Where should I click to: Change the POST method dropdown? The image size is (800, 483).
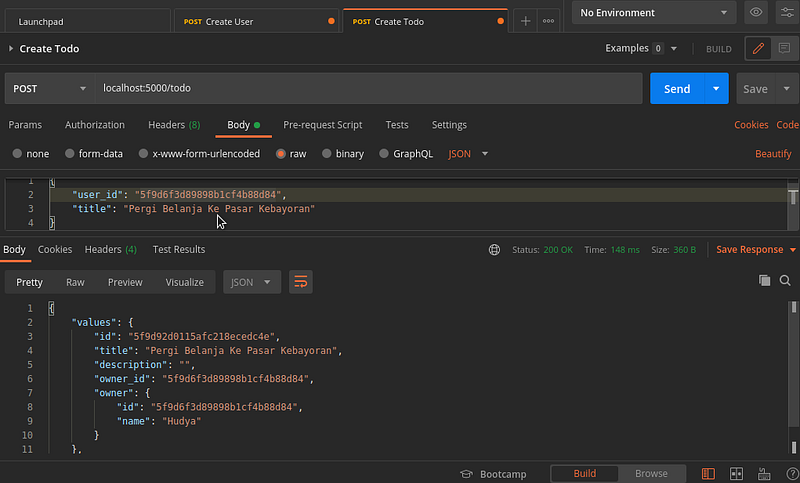point(49,88)
